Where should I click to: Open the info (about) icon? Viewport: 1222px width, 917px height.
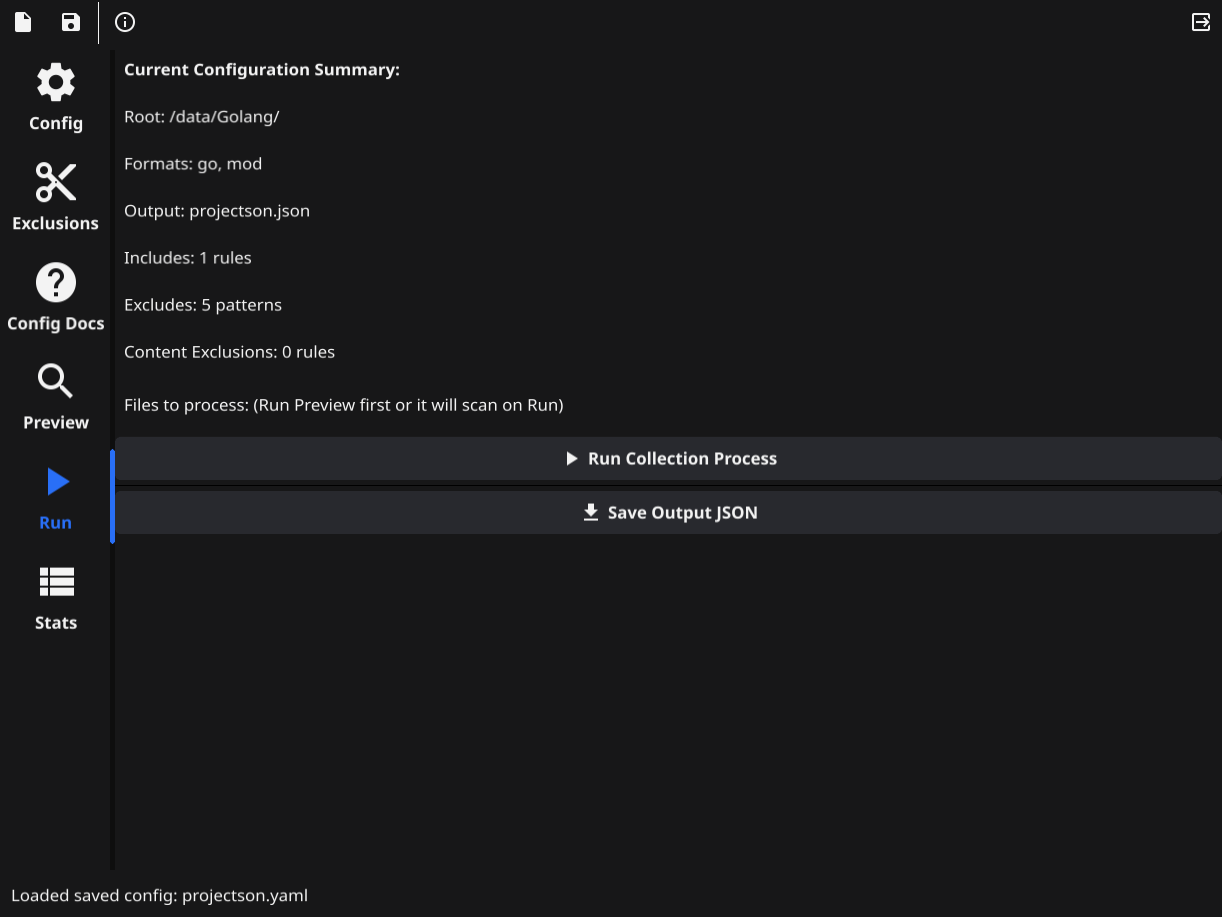coord(125,22)
